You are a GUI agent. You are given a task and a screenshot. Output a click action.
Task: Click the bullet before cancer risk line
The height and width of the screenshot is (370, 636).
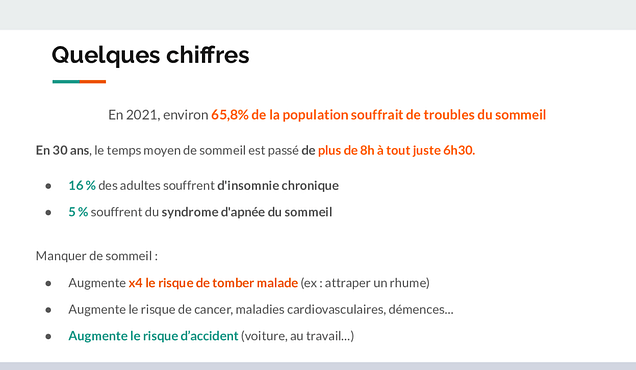[48, 310]
